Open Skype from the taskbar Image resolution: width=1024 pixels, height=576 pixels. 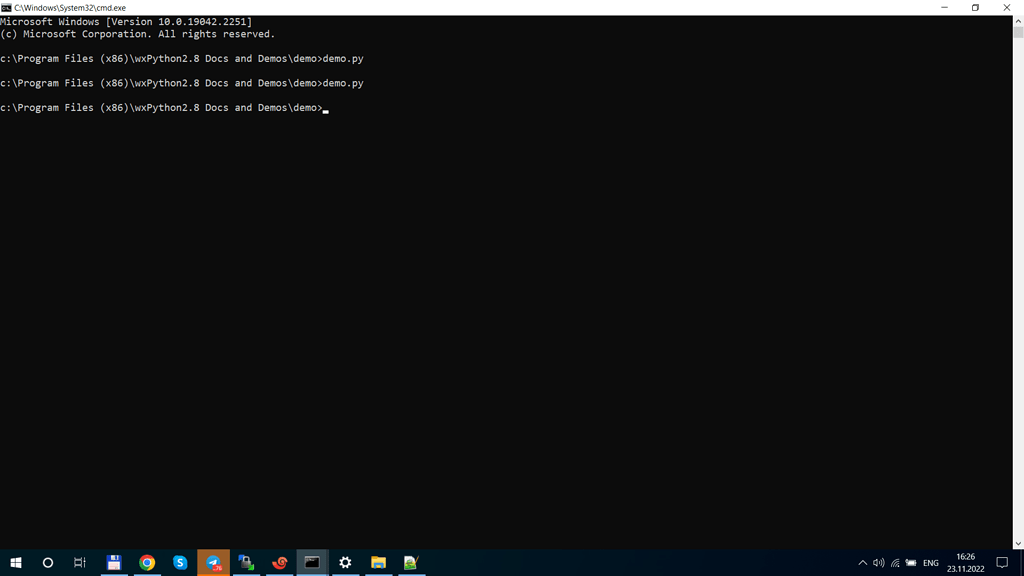180,563
